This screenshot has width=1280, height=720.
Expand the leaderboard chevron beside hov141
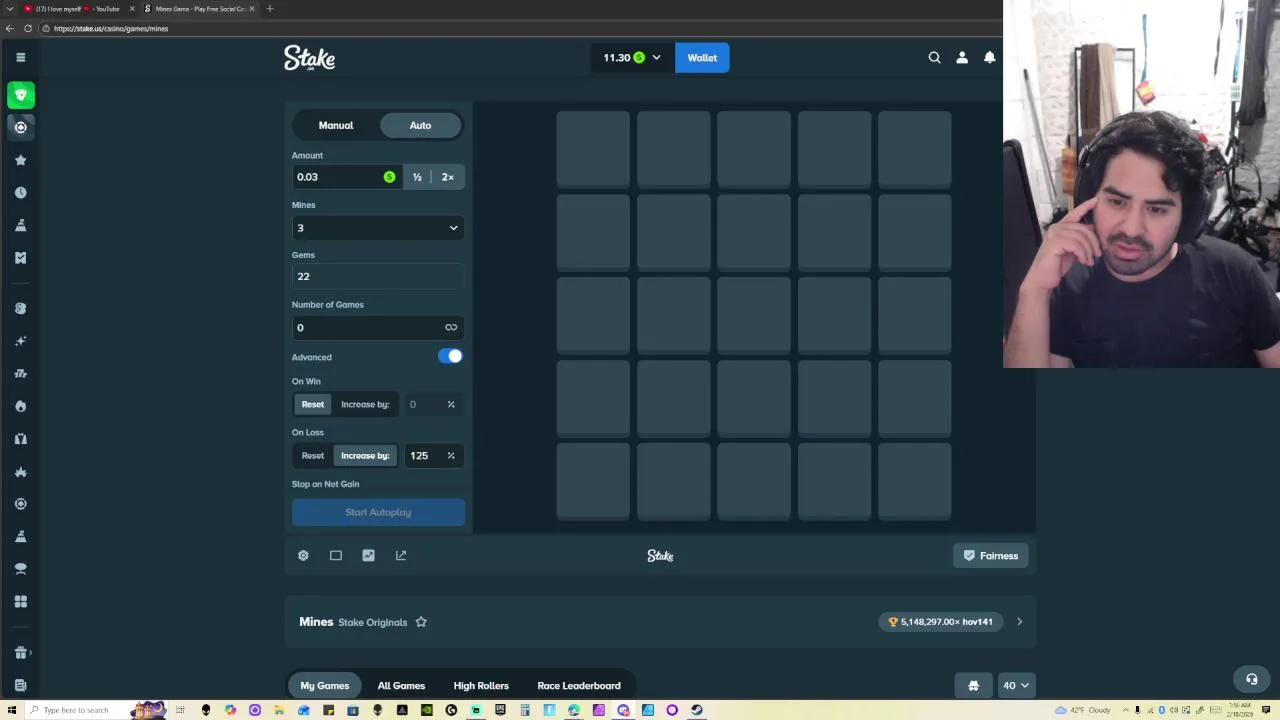[x=1019, y=622]
